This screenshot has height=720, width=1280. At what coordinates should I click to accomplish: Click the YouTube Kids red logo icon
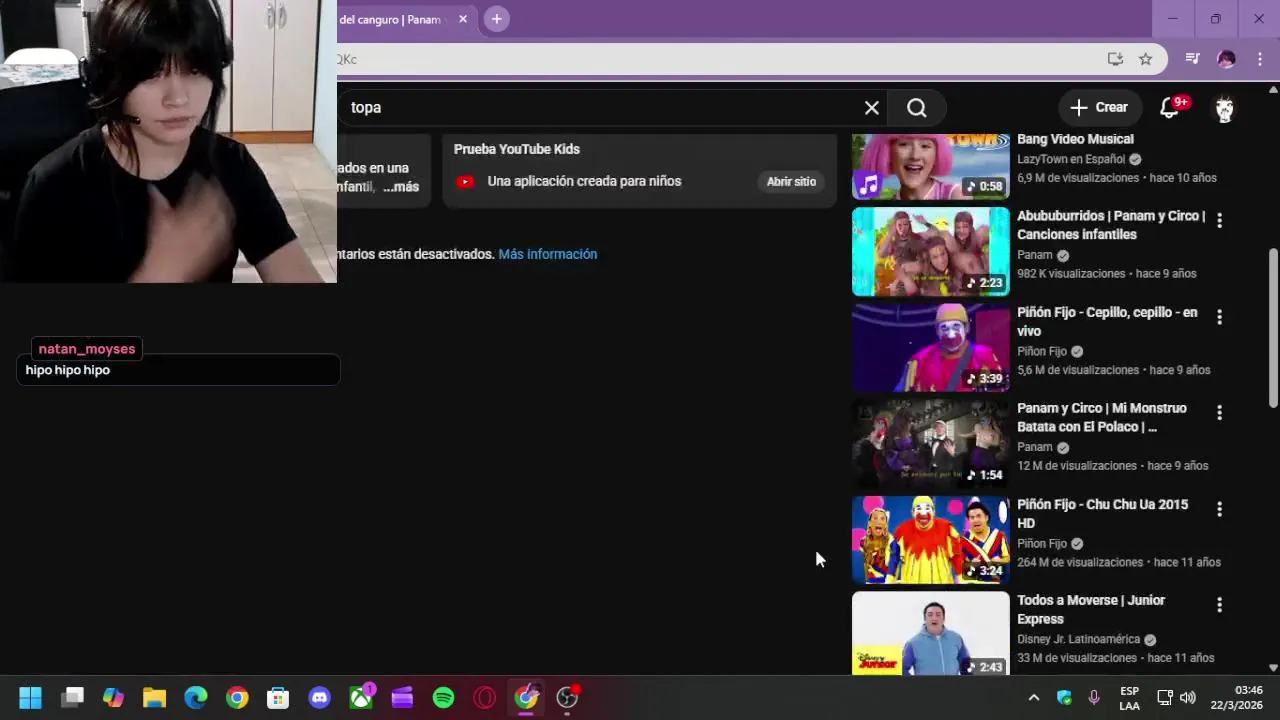tap(465, 181)
